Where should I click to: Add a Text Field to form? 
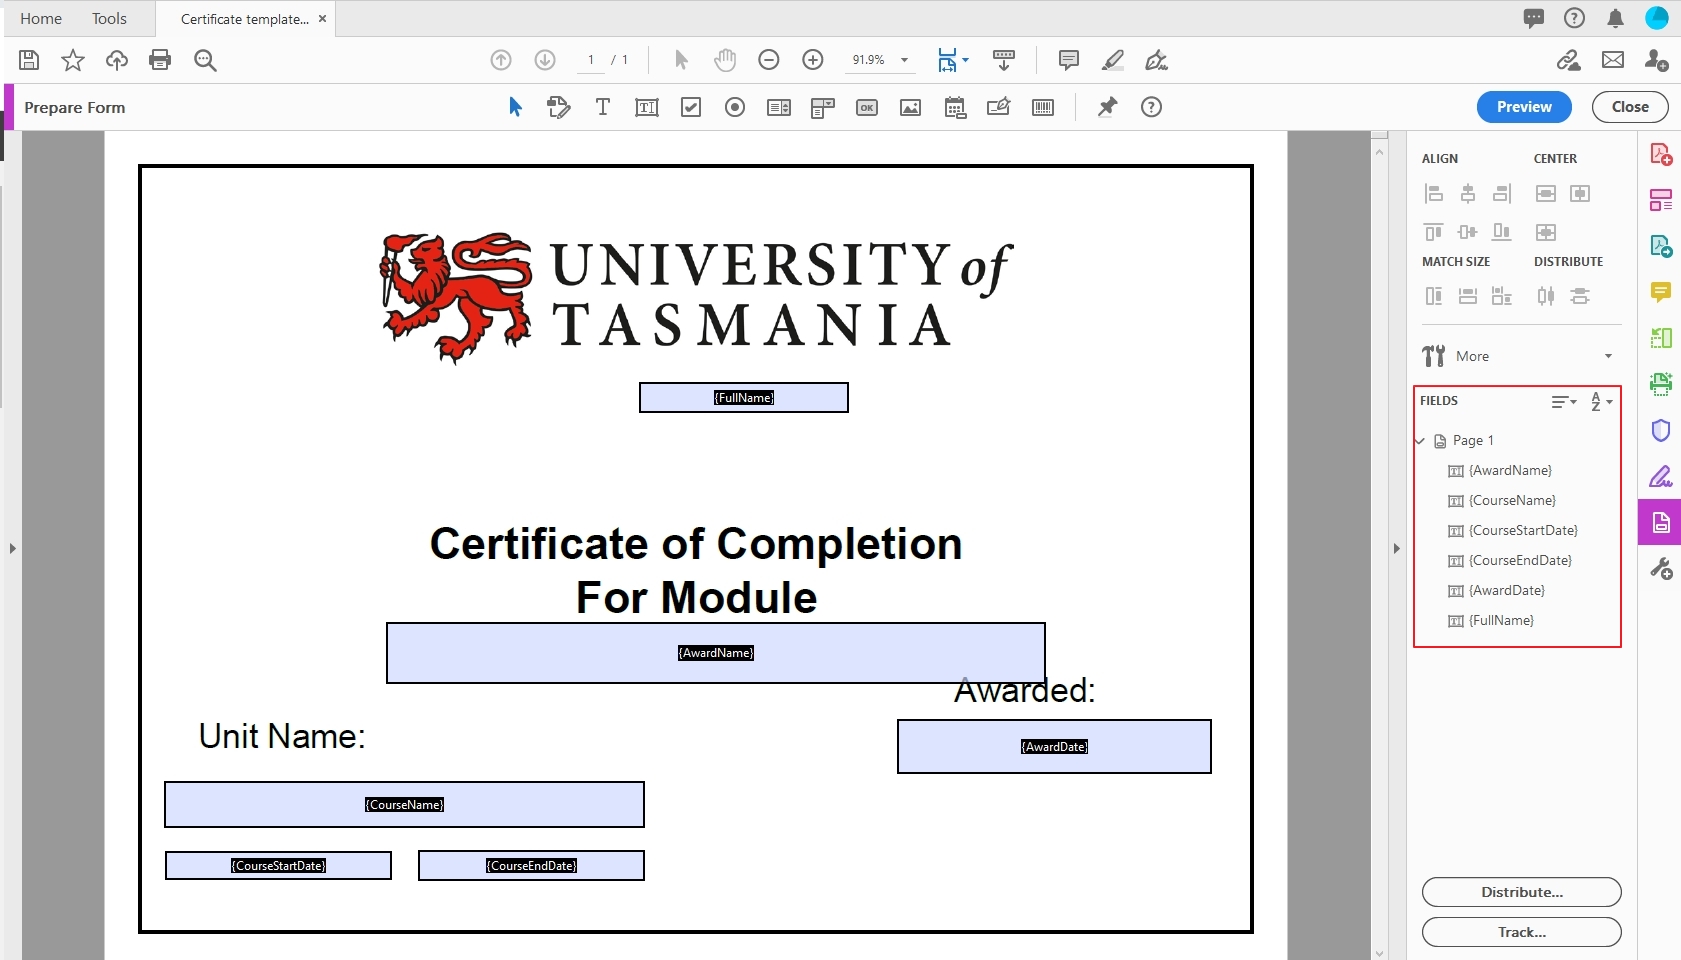pos(647,107)
